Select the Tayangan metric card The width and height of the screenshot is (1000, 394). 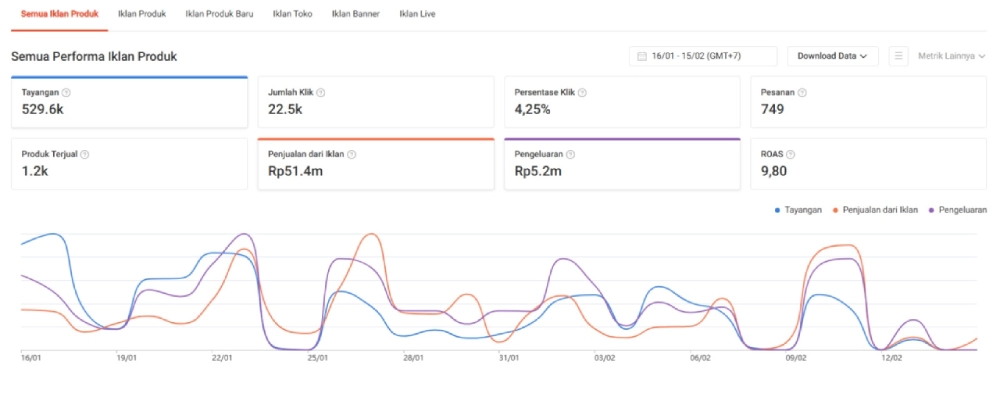coord(129,102)
